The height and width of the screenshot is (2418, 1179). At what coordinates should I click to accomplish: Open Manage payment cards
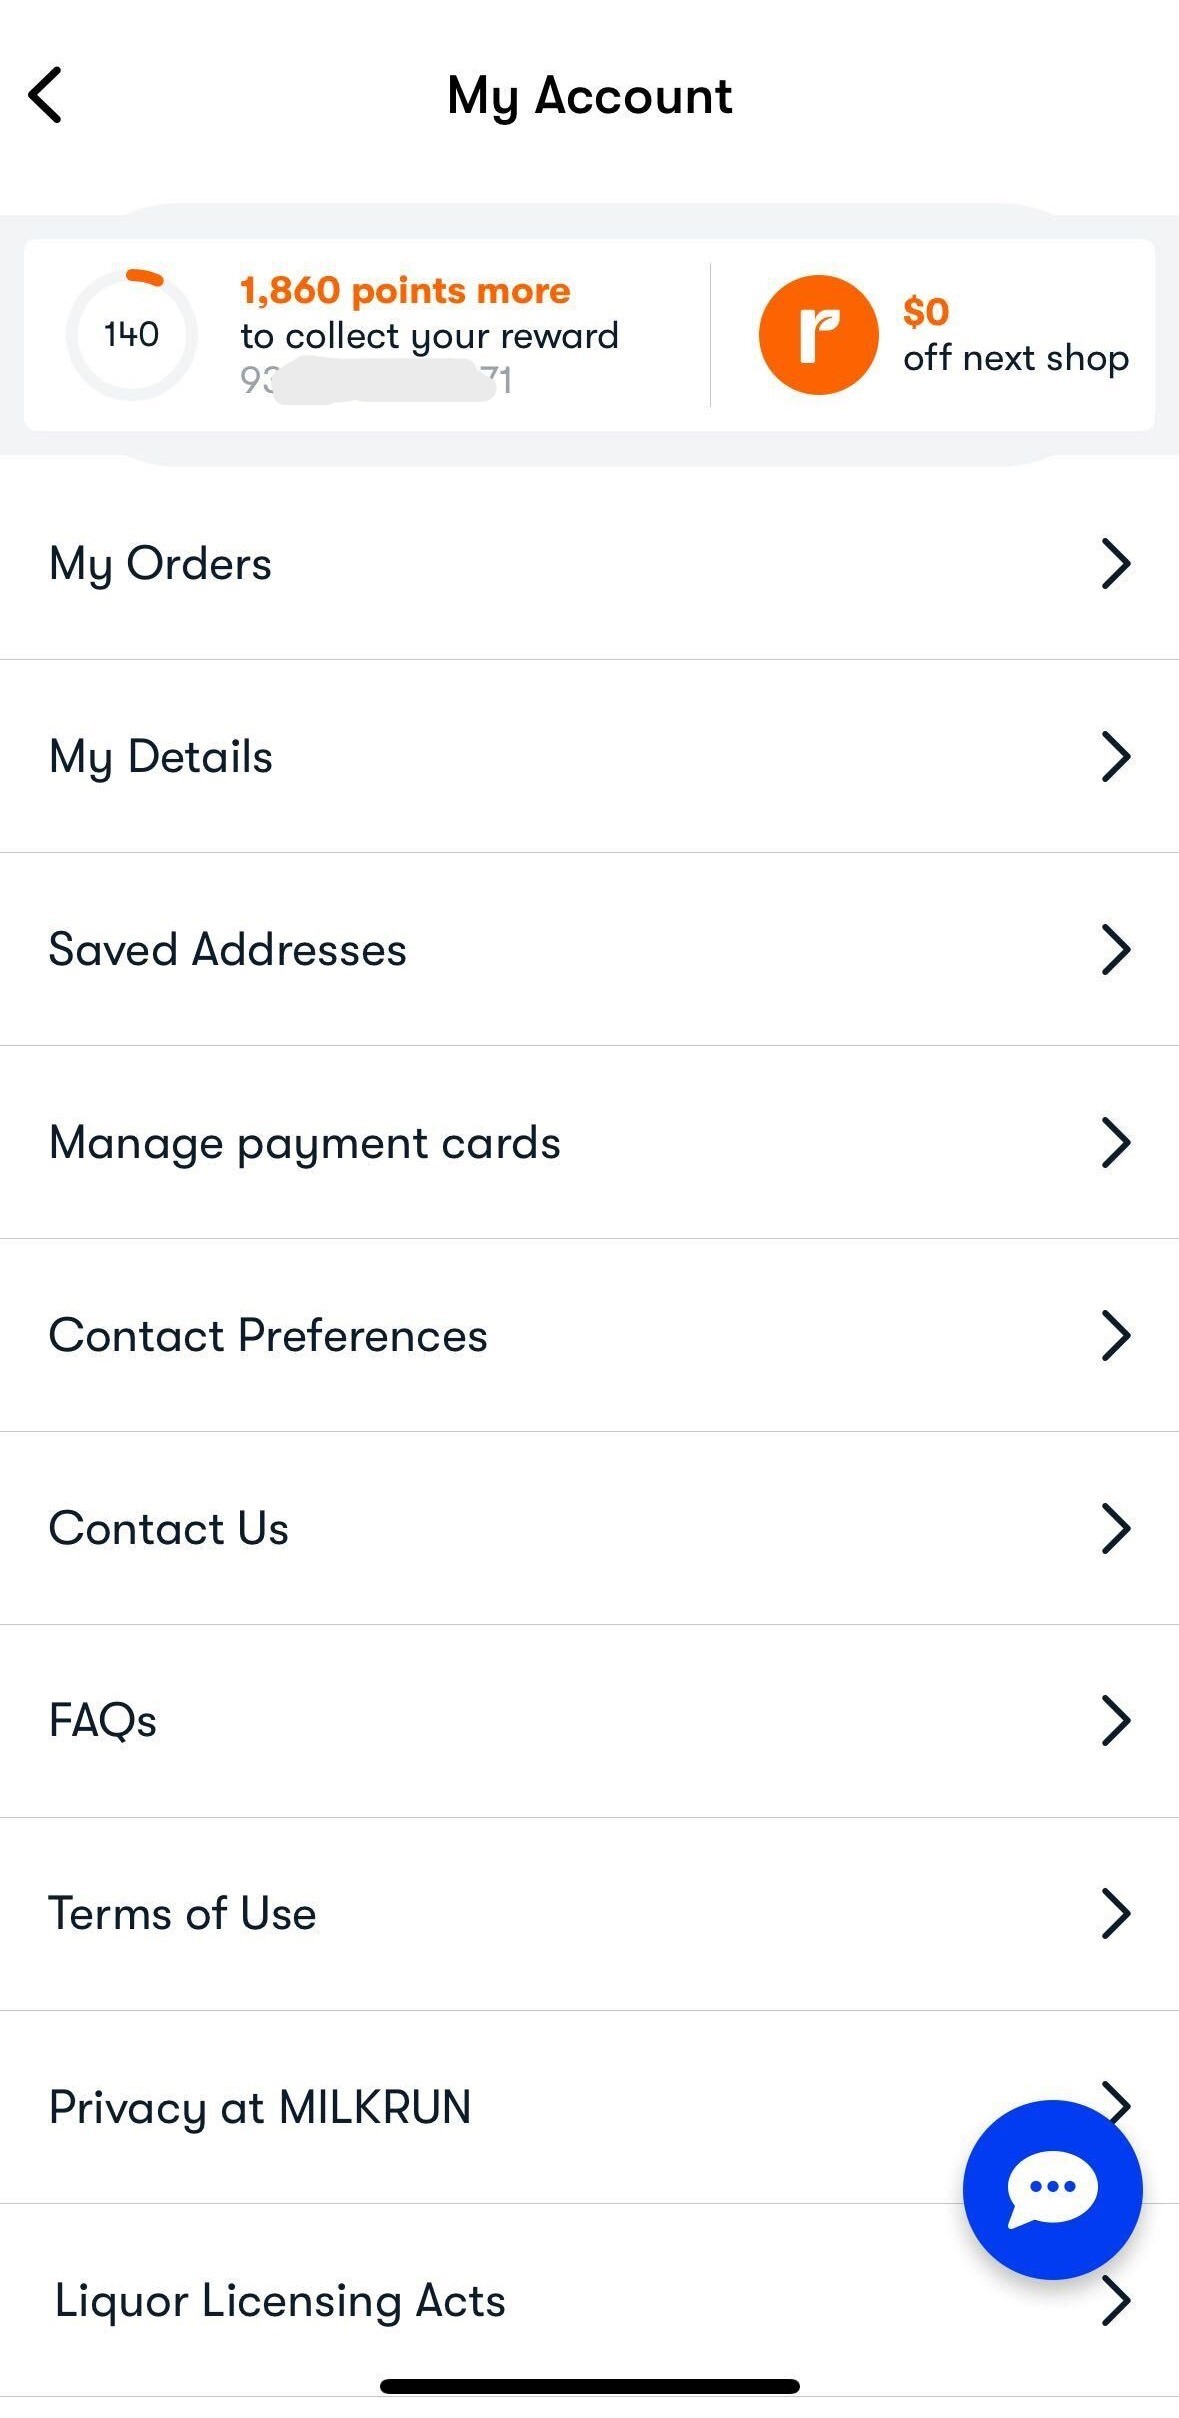pos(305,1143)
